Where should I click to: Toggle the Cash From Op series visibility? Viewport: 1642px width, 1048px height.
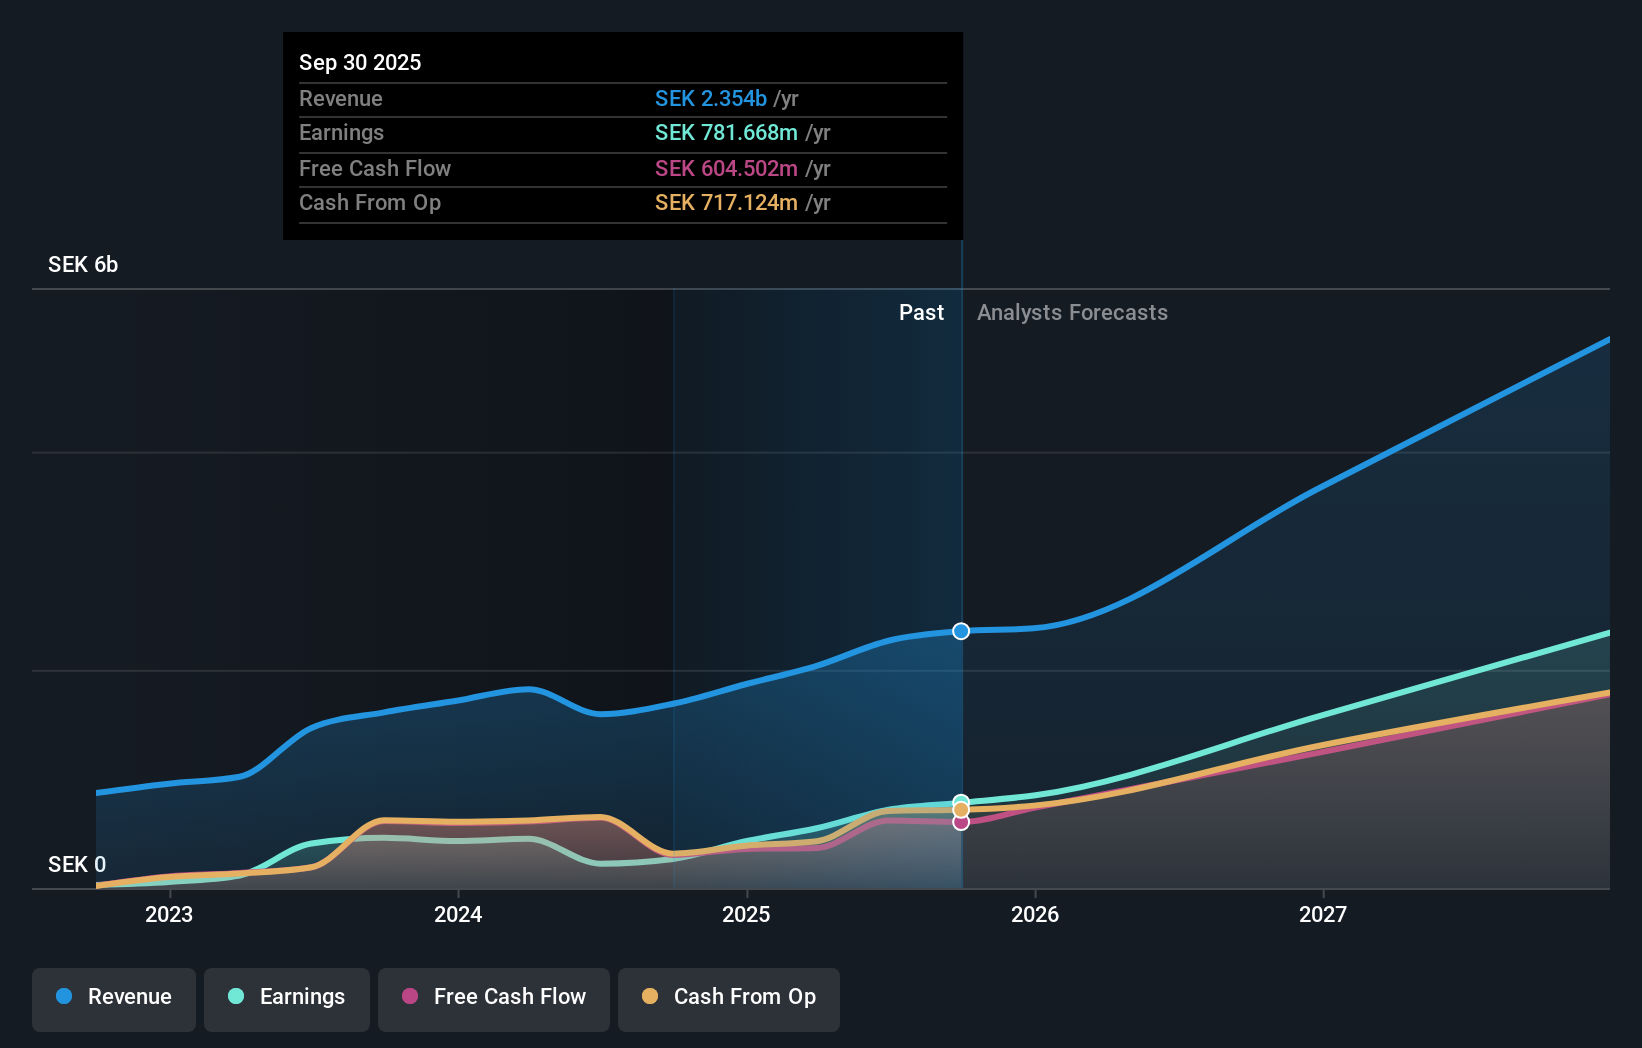click(729, 998)
